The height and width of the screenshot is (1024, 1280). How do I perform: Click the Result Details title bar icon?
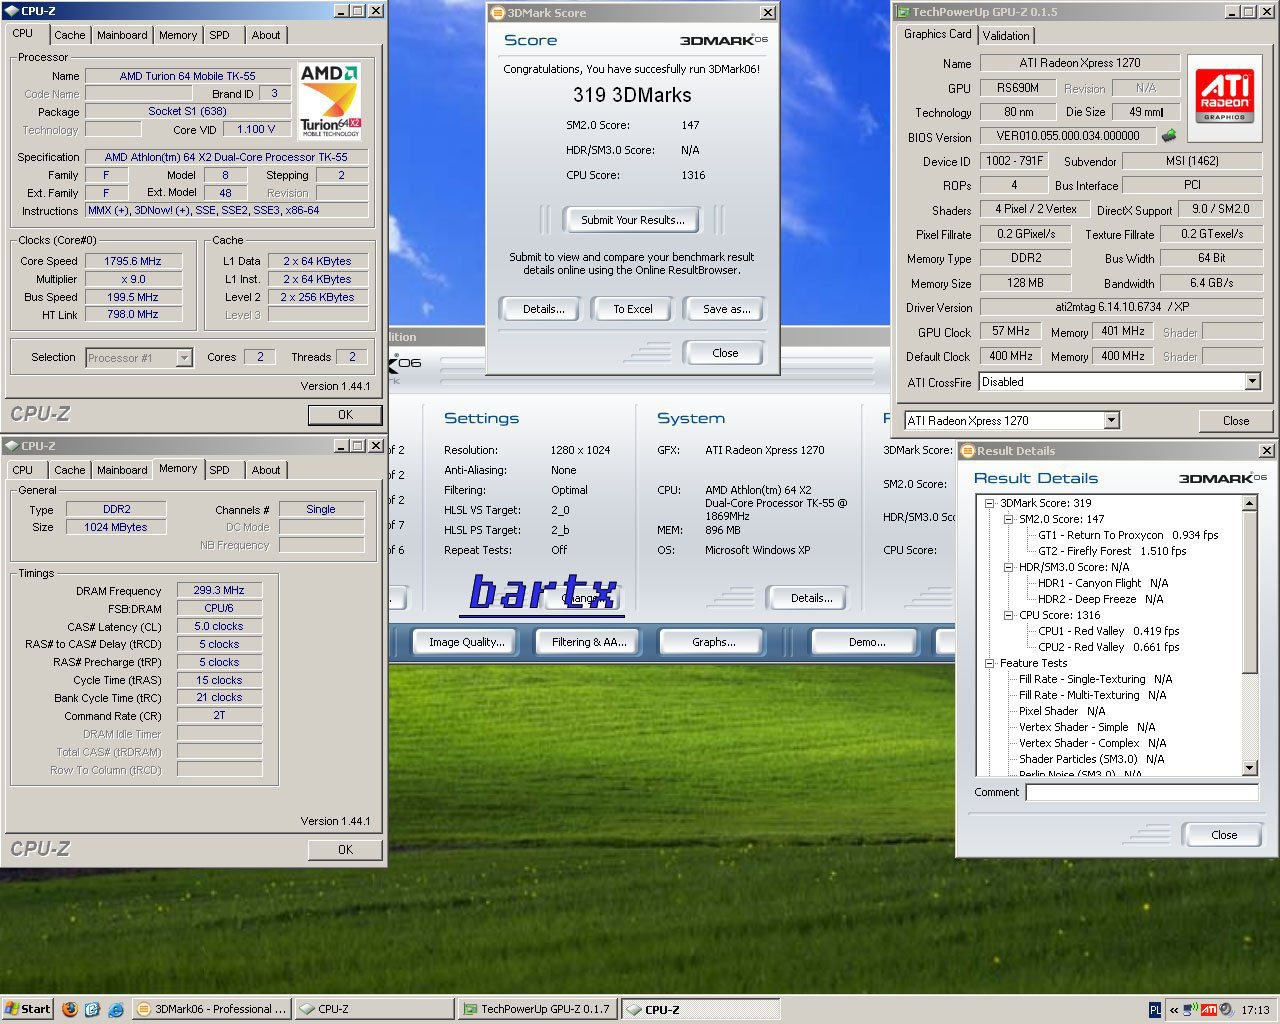click(967, 451)
